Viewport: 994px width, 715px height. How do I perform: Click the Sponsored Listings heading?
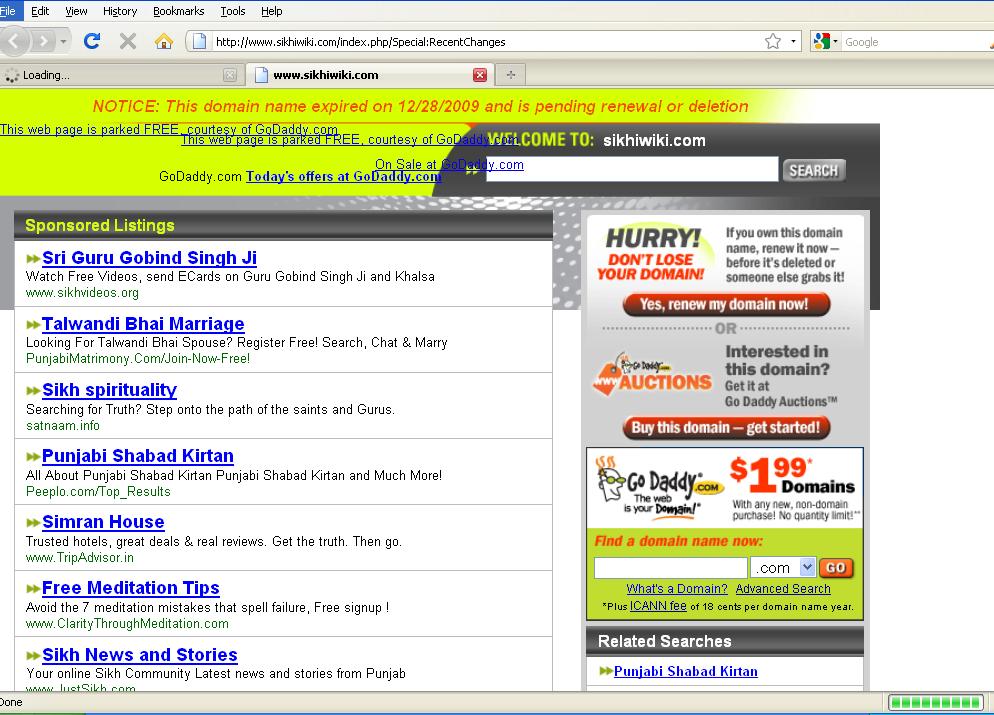coord(100,226)
